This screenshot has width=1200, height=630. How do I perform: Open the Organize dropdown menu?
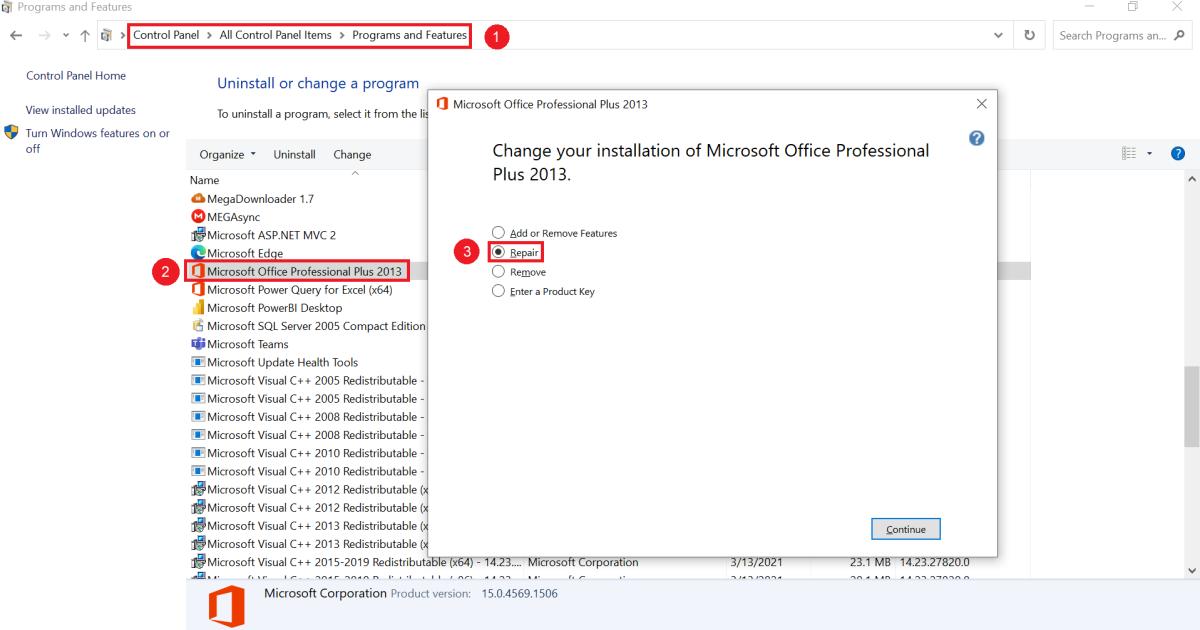tap(228, 154)
